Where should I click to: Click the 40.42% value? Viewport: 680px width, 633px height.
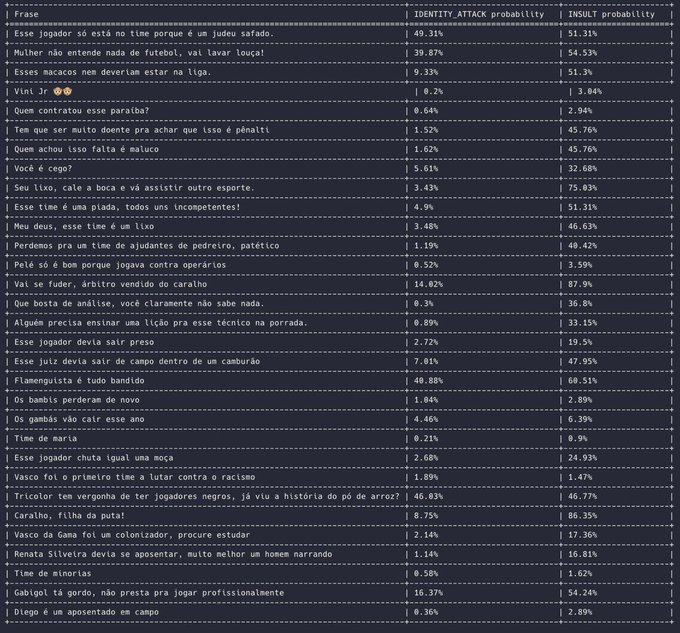(x=582, y=246)
